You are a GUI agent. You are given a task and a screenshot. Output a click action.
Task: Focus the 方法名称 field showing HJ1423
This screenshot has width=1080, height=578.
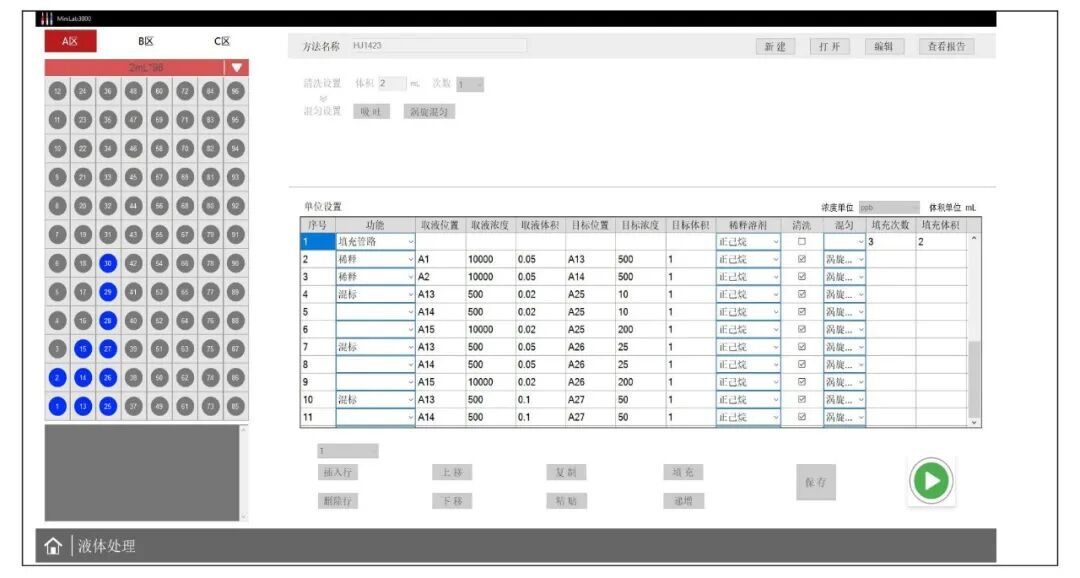coord(438,45)
